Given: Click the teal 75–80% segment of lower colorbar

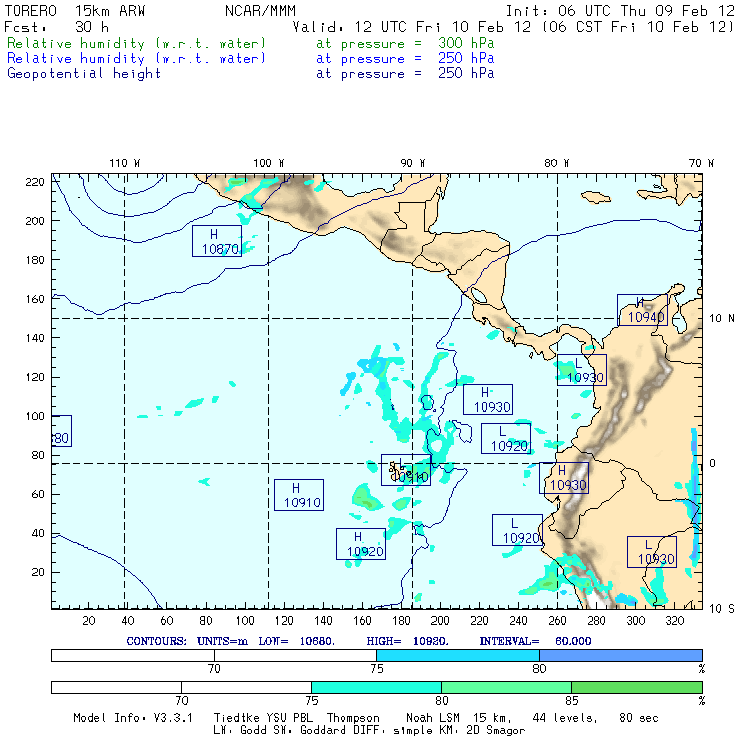Looking at the screenshot, I should (x=376, y=687).
